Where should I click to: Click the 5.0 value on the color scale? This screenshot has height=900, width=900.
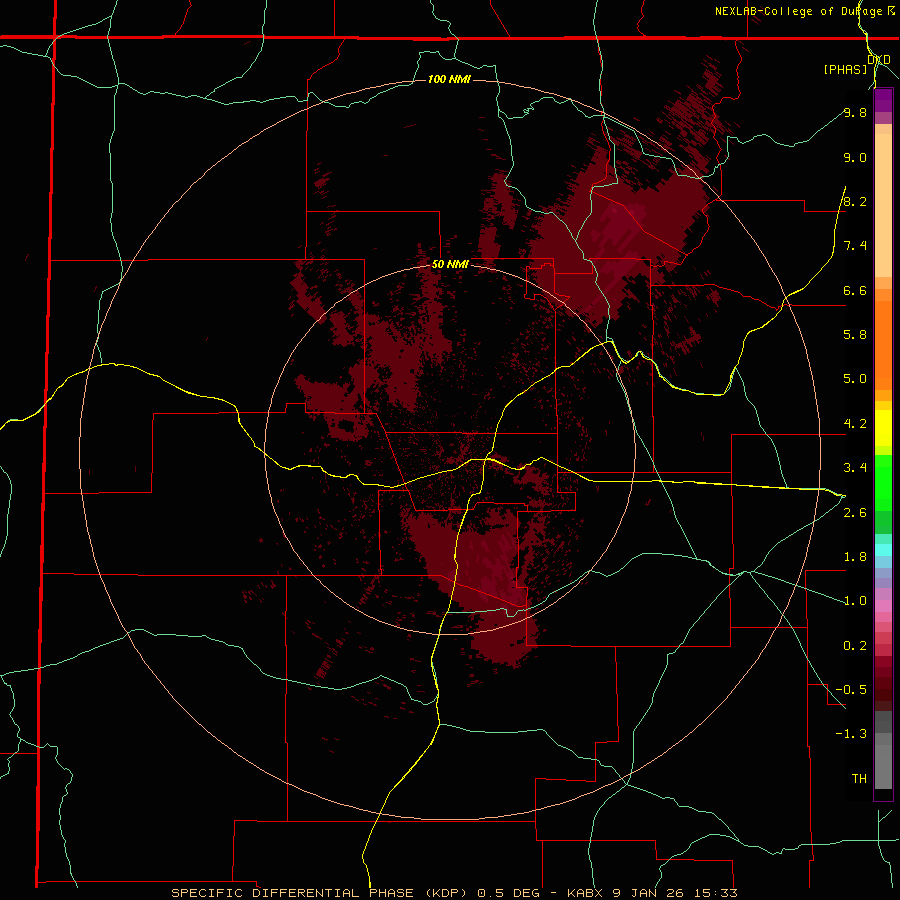(x=855, y=379)
